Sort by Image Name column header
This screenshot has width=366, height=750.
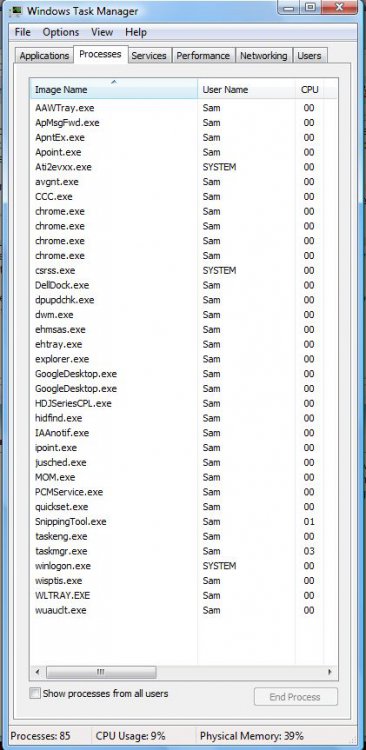(114, 89)
